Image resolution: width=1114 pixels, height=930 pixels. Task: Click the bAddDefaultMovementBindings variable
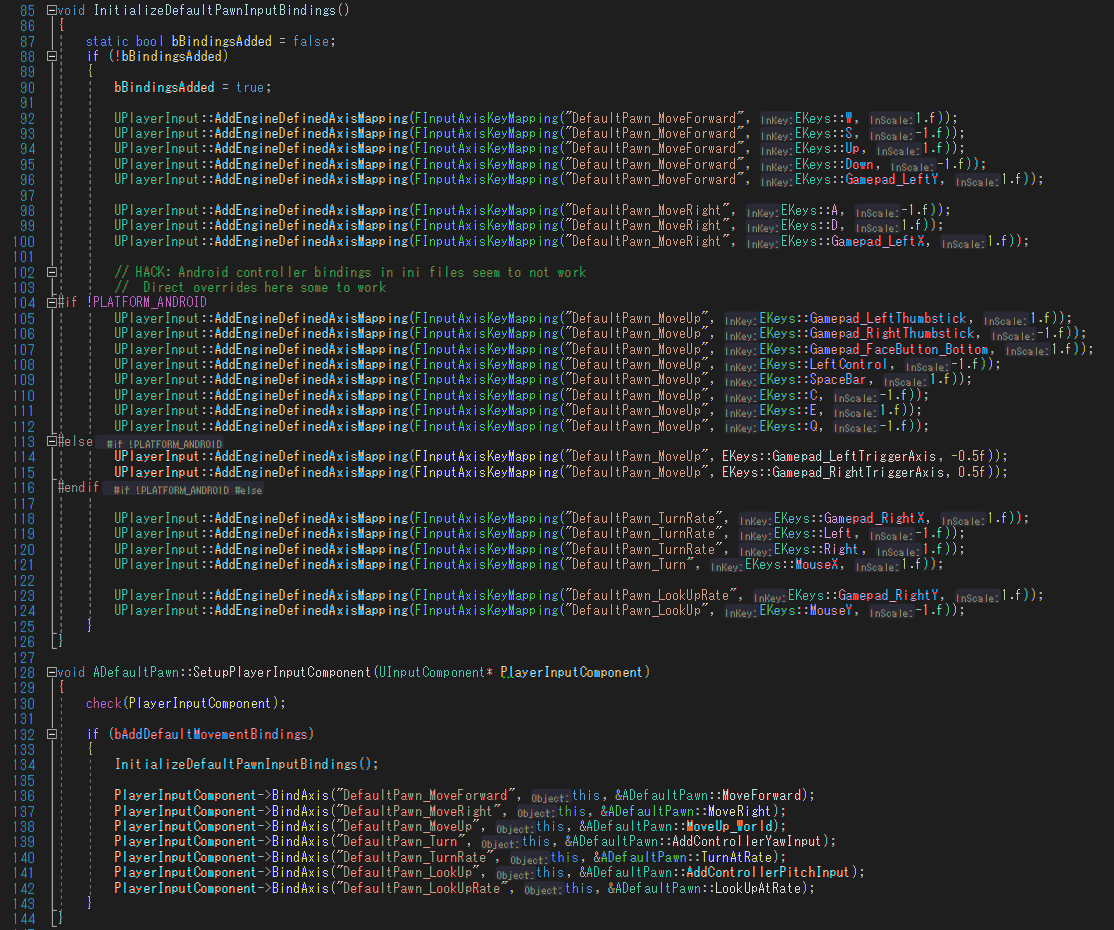[x=210, y=734]
